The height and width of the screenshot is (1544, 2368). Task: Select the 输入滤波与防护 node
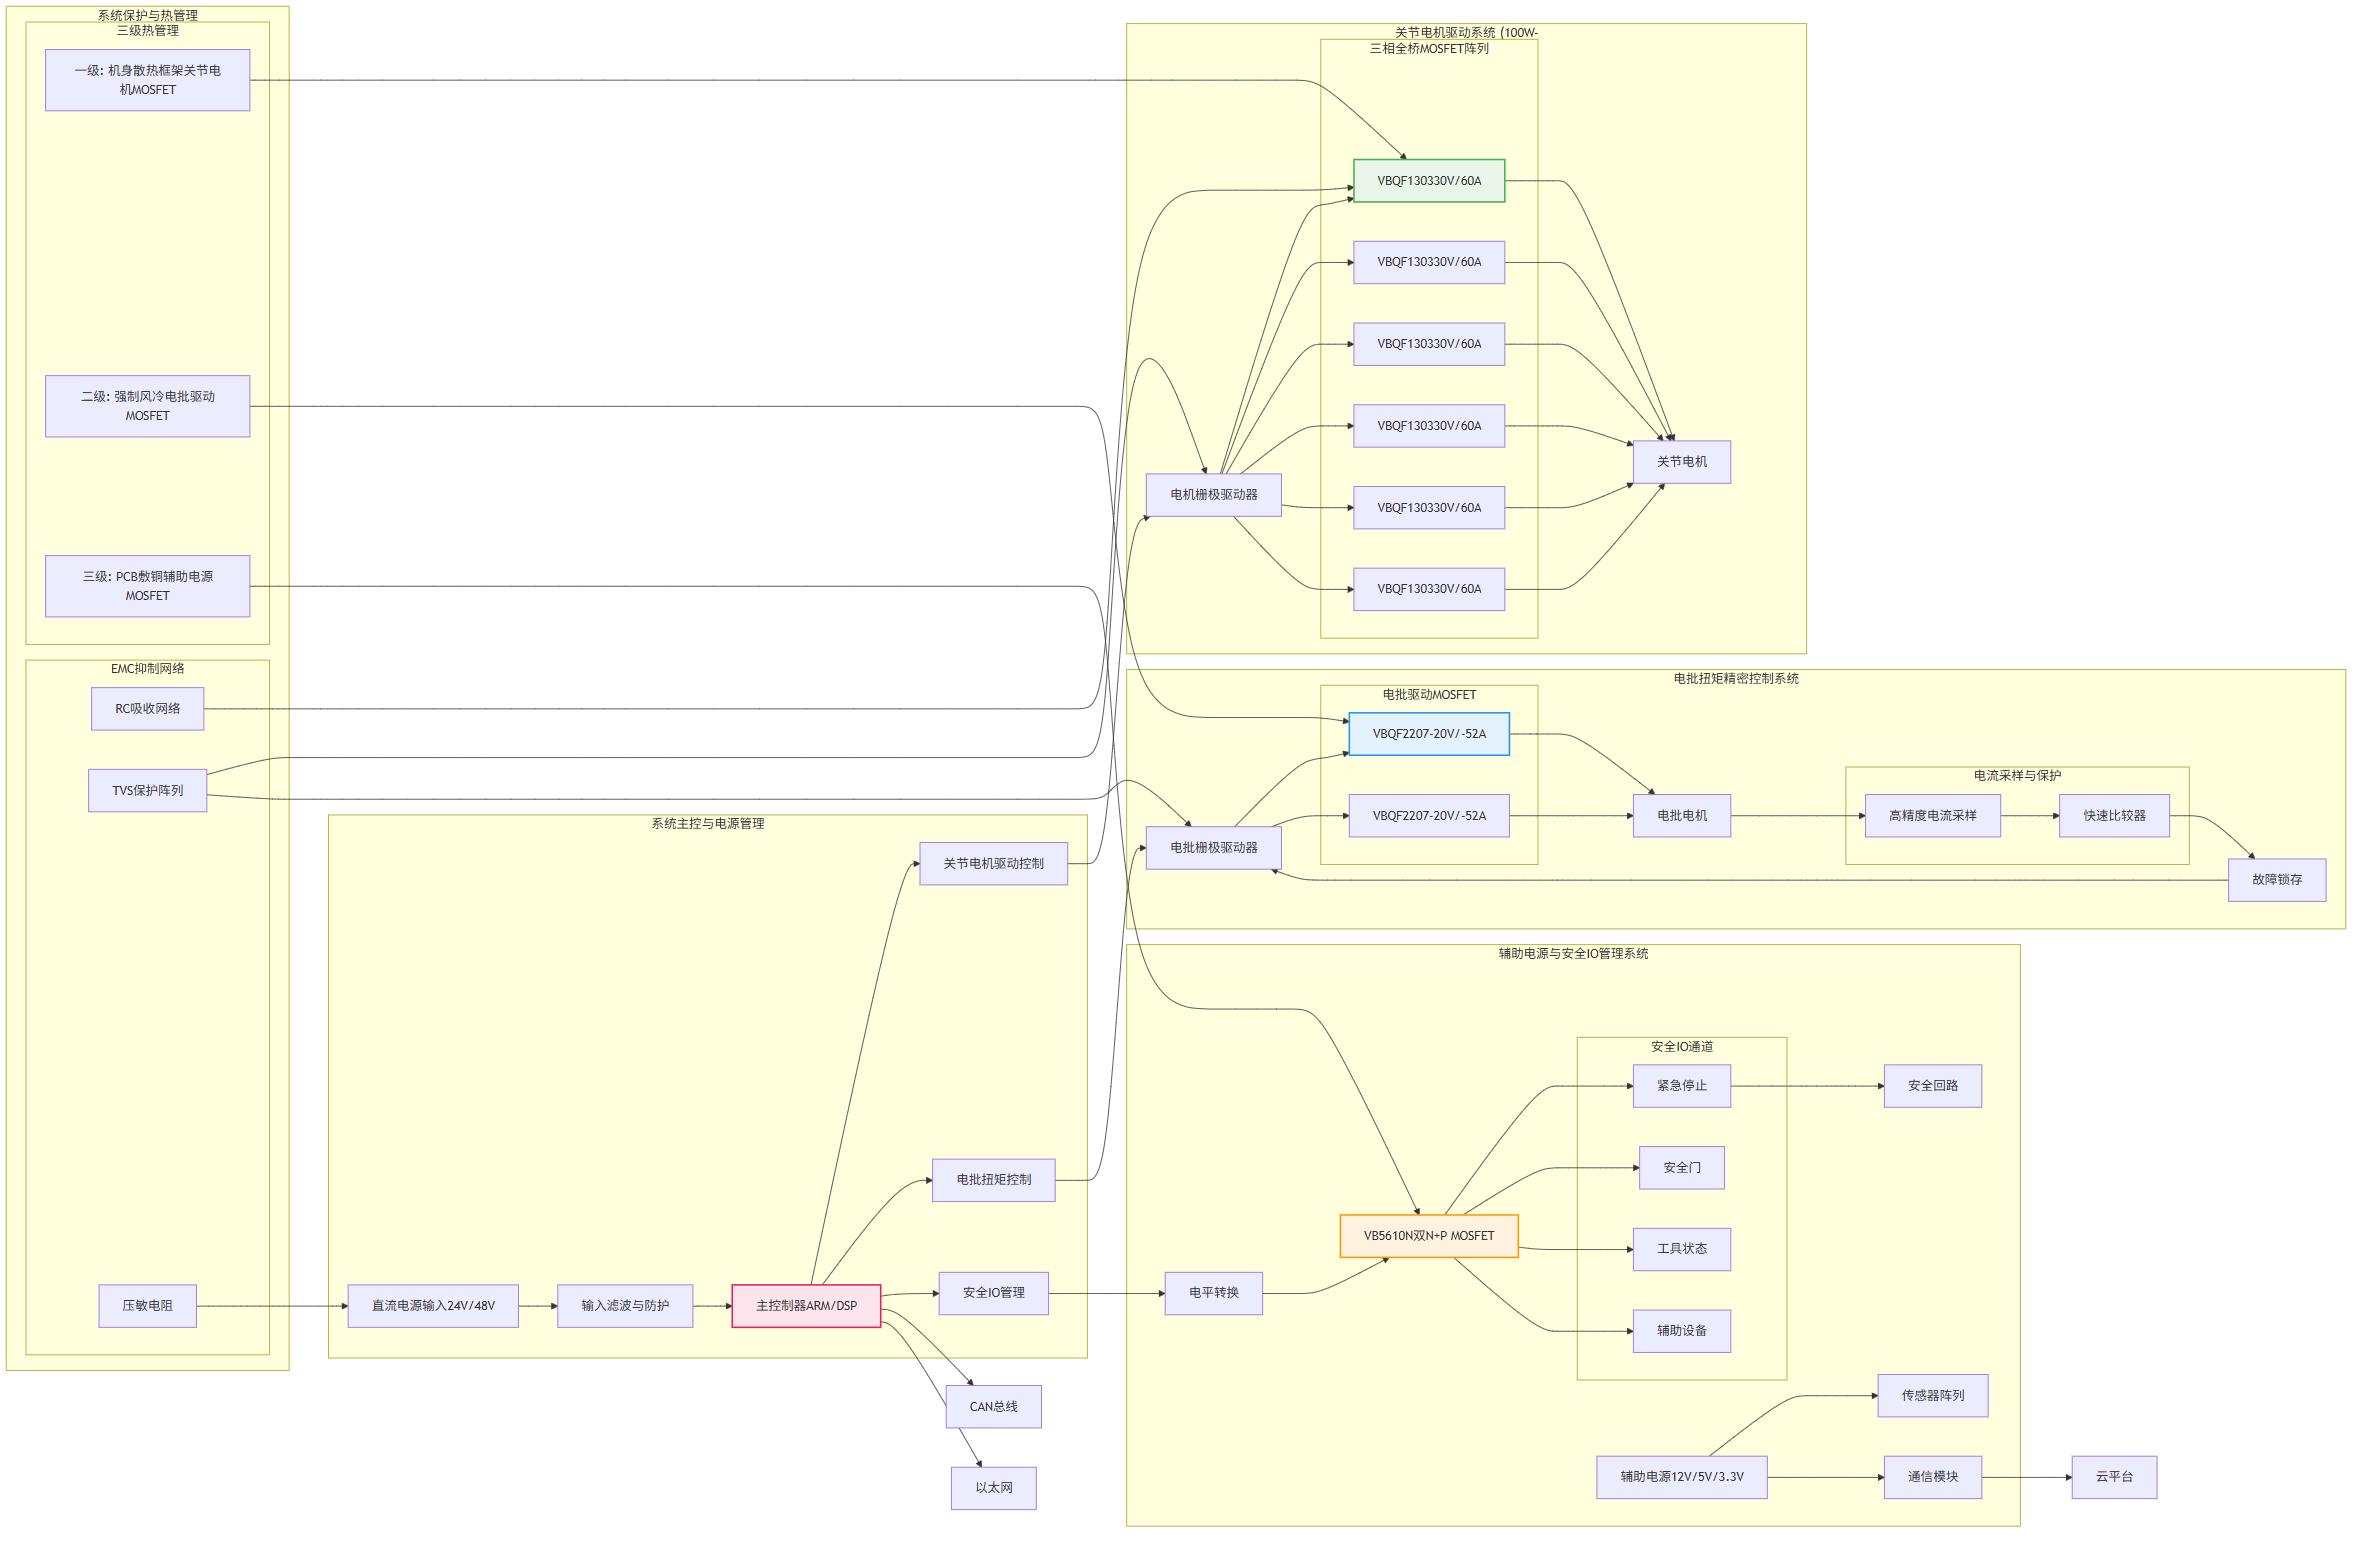(x=624, y=1305)
